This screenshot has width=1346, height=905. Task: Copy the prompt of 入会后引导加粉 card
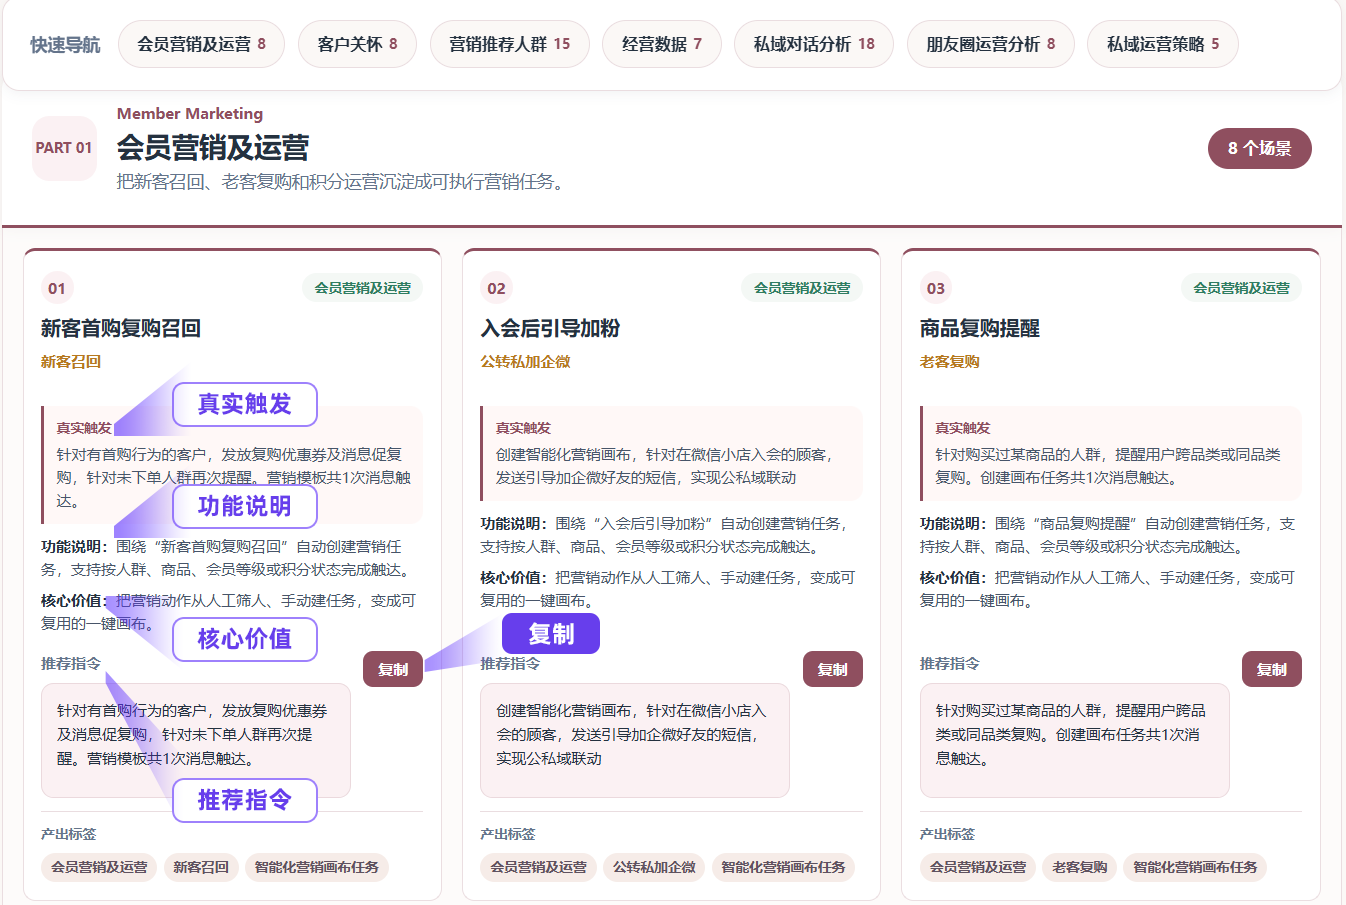(x=832, y=670)
